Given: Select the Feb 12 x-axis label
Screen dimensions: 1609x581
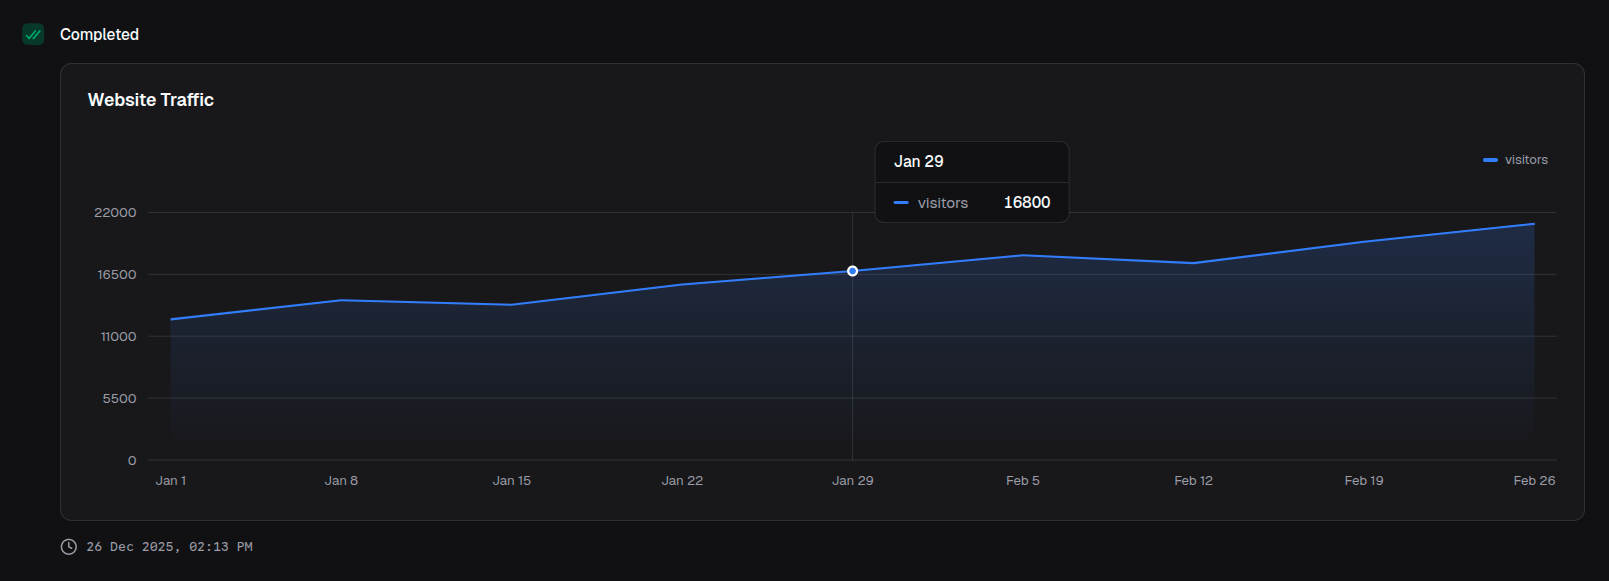Looking at the screenshot, I should coord(1193,481).
